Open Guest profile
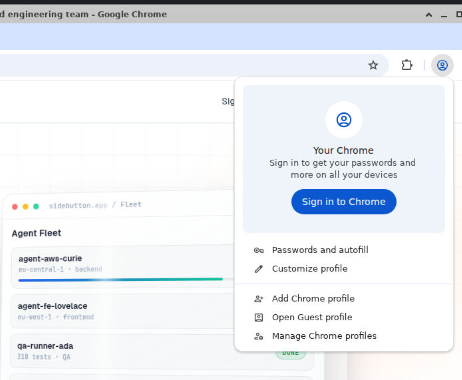The height and width of the screenshot is (380, 462). tap(344, 317)
